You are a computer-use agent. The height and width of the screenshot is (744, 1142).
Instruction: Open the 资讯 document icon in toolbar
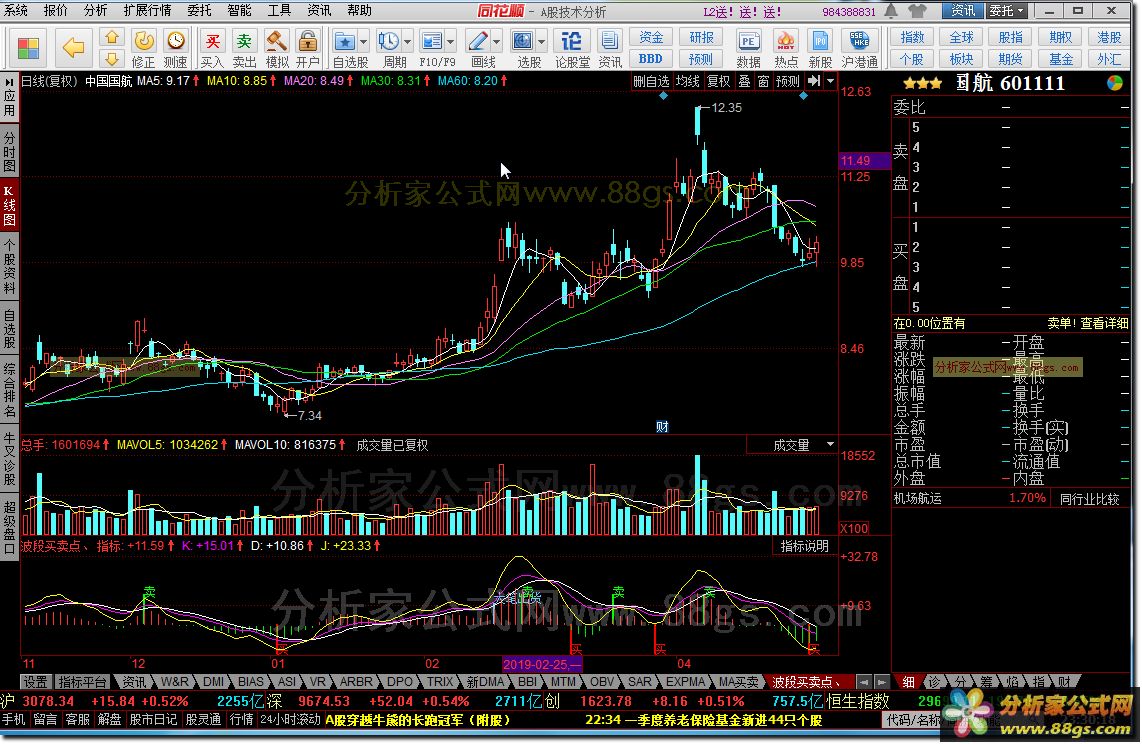click(x=610, y=41)
